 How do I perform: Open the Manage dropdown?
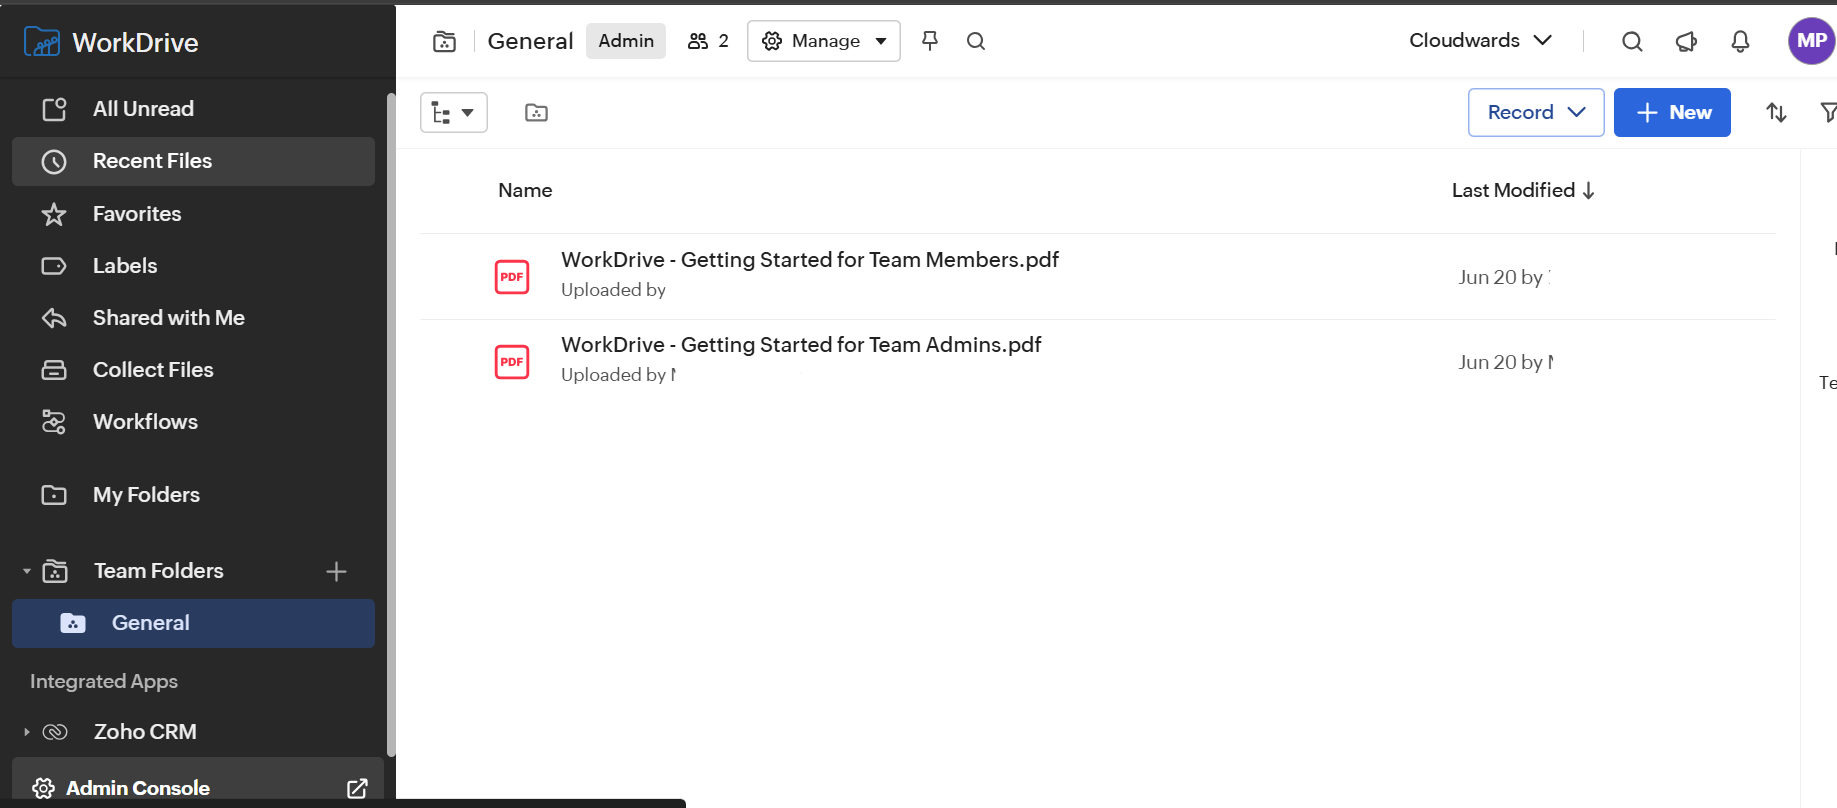click(x=824, y=41)
